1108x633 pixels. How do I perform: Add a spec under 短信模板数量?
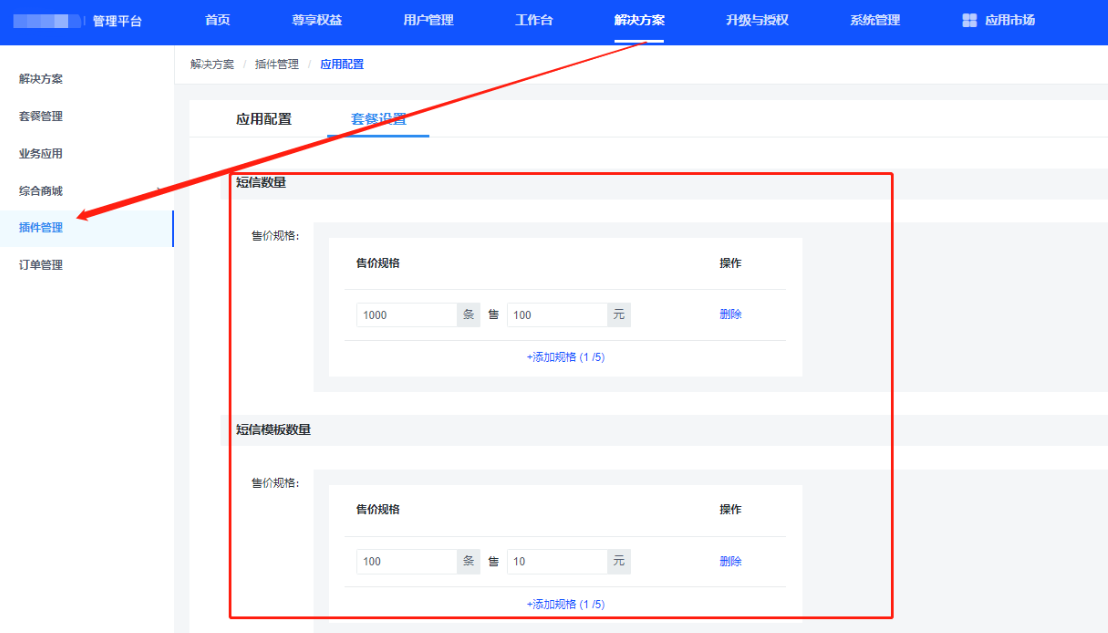pyautogui.click(x=565, y=604)
